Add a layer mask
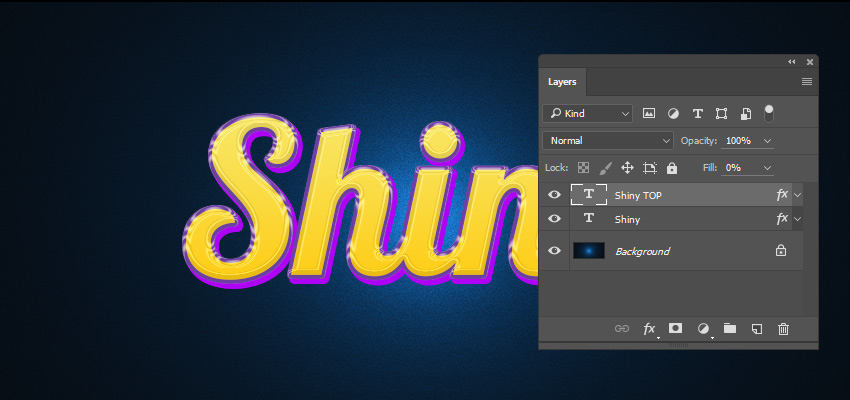850x400 pixels. coord(675,328)
